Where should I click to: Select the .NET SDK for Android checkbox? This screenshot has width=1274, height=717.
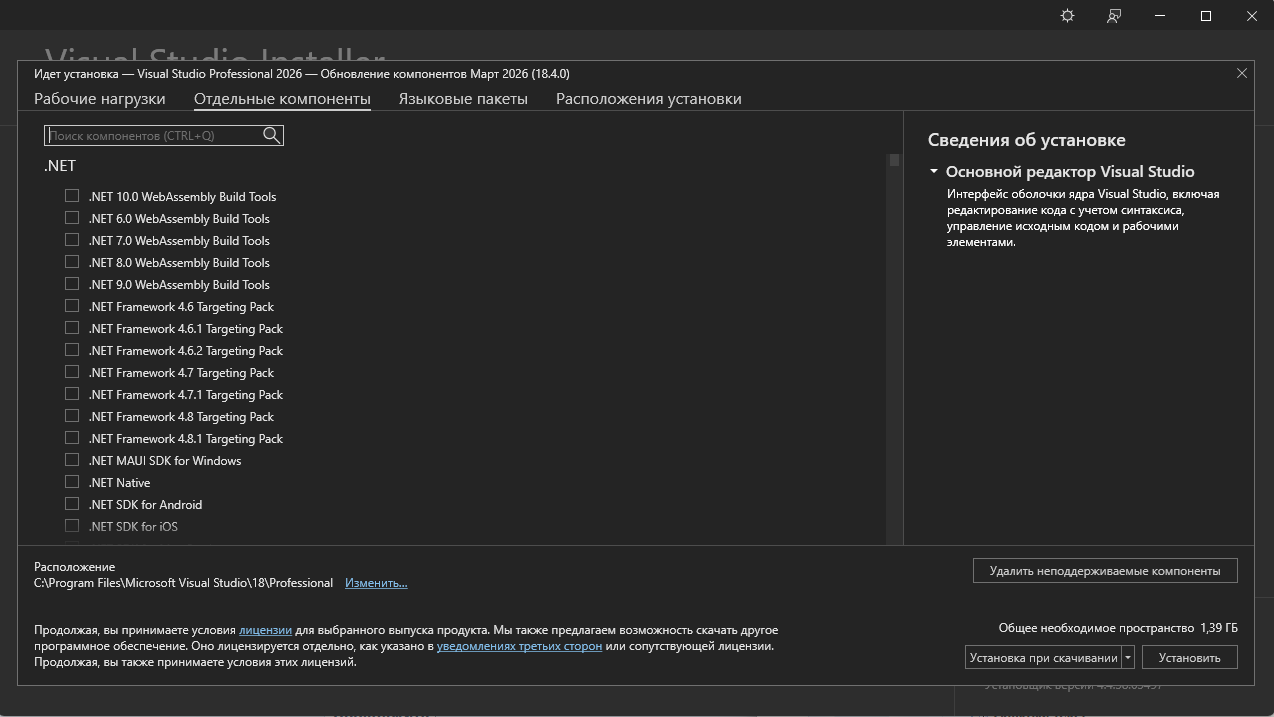72,504
